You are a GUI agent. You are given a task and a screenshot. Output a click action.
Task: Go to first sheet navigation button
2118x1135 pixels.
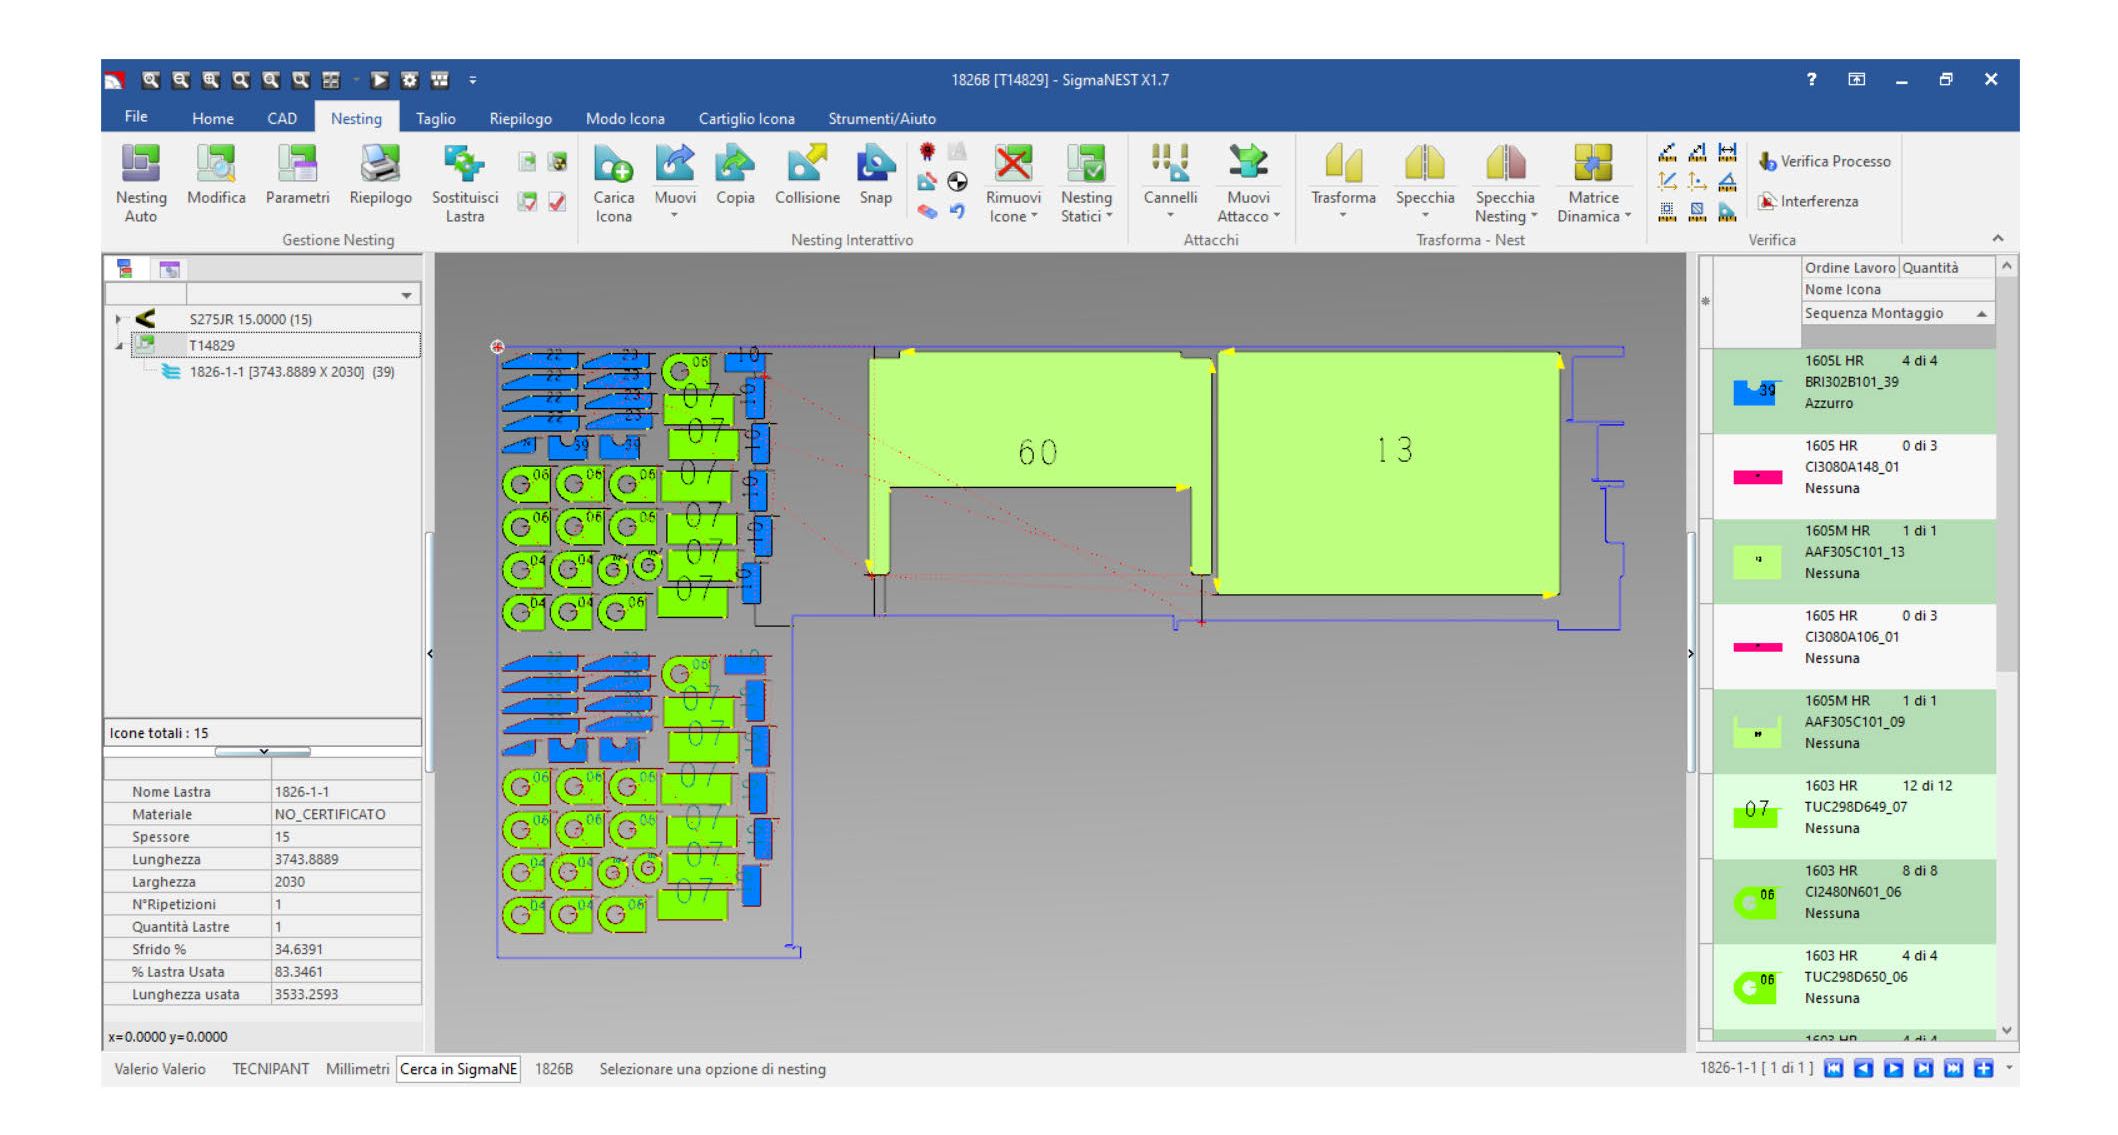coord(1833,1069)
